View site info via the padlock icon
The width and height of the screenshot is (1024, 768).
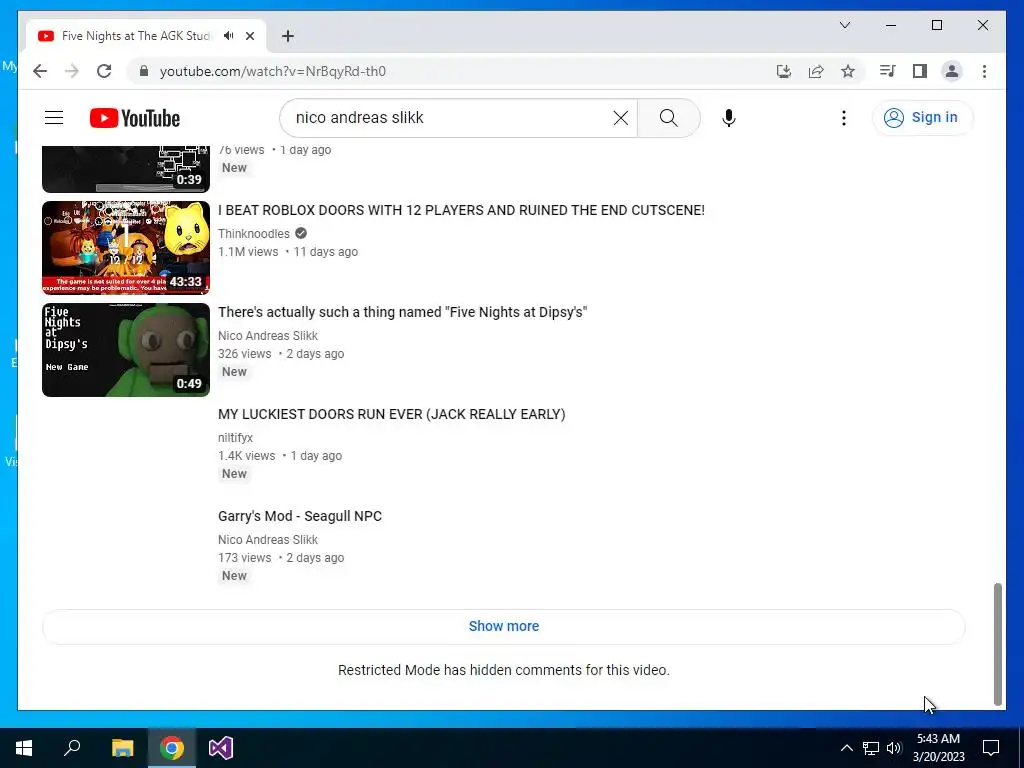[144, 71]
